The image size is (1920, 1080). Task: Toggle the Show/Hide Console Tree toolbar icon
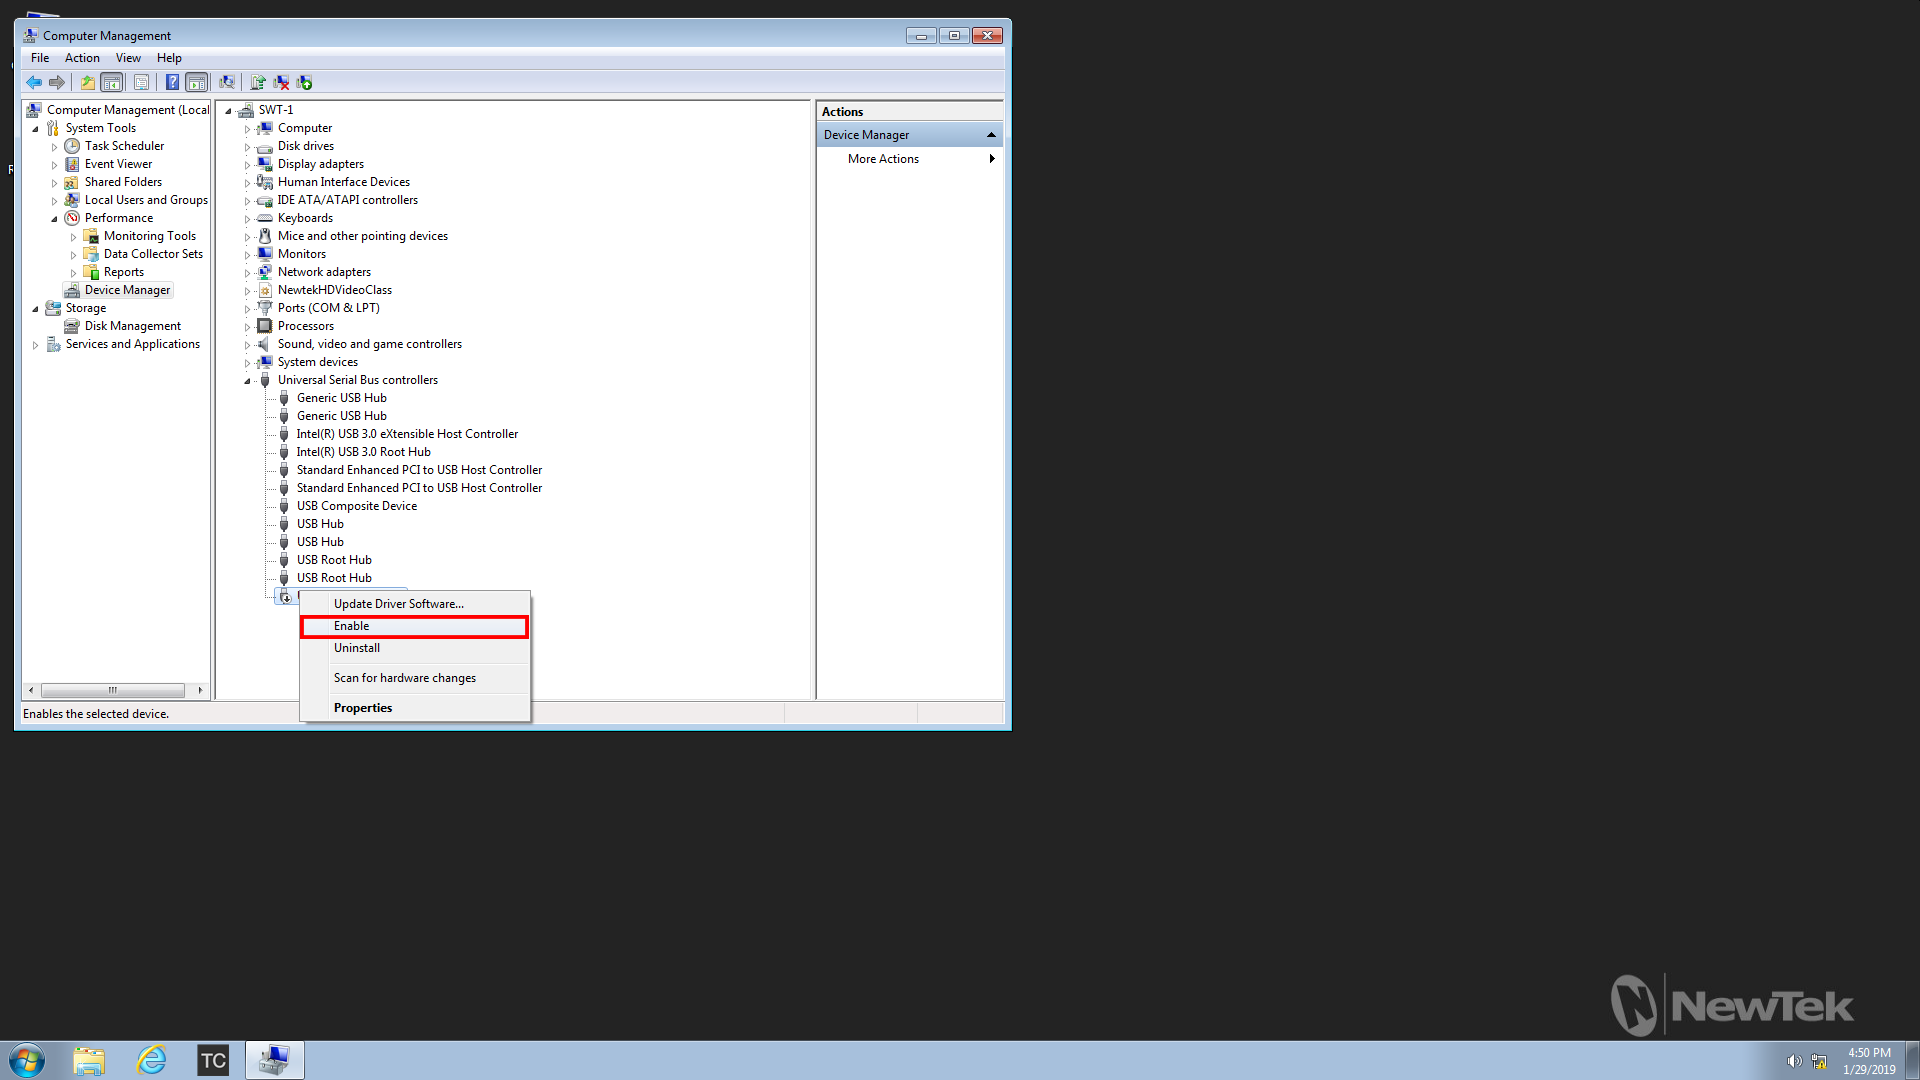112,82
